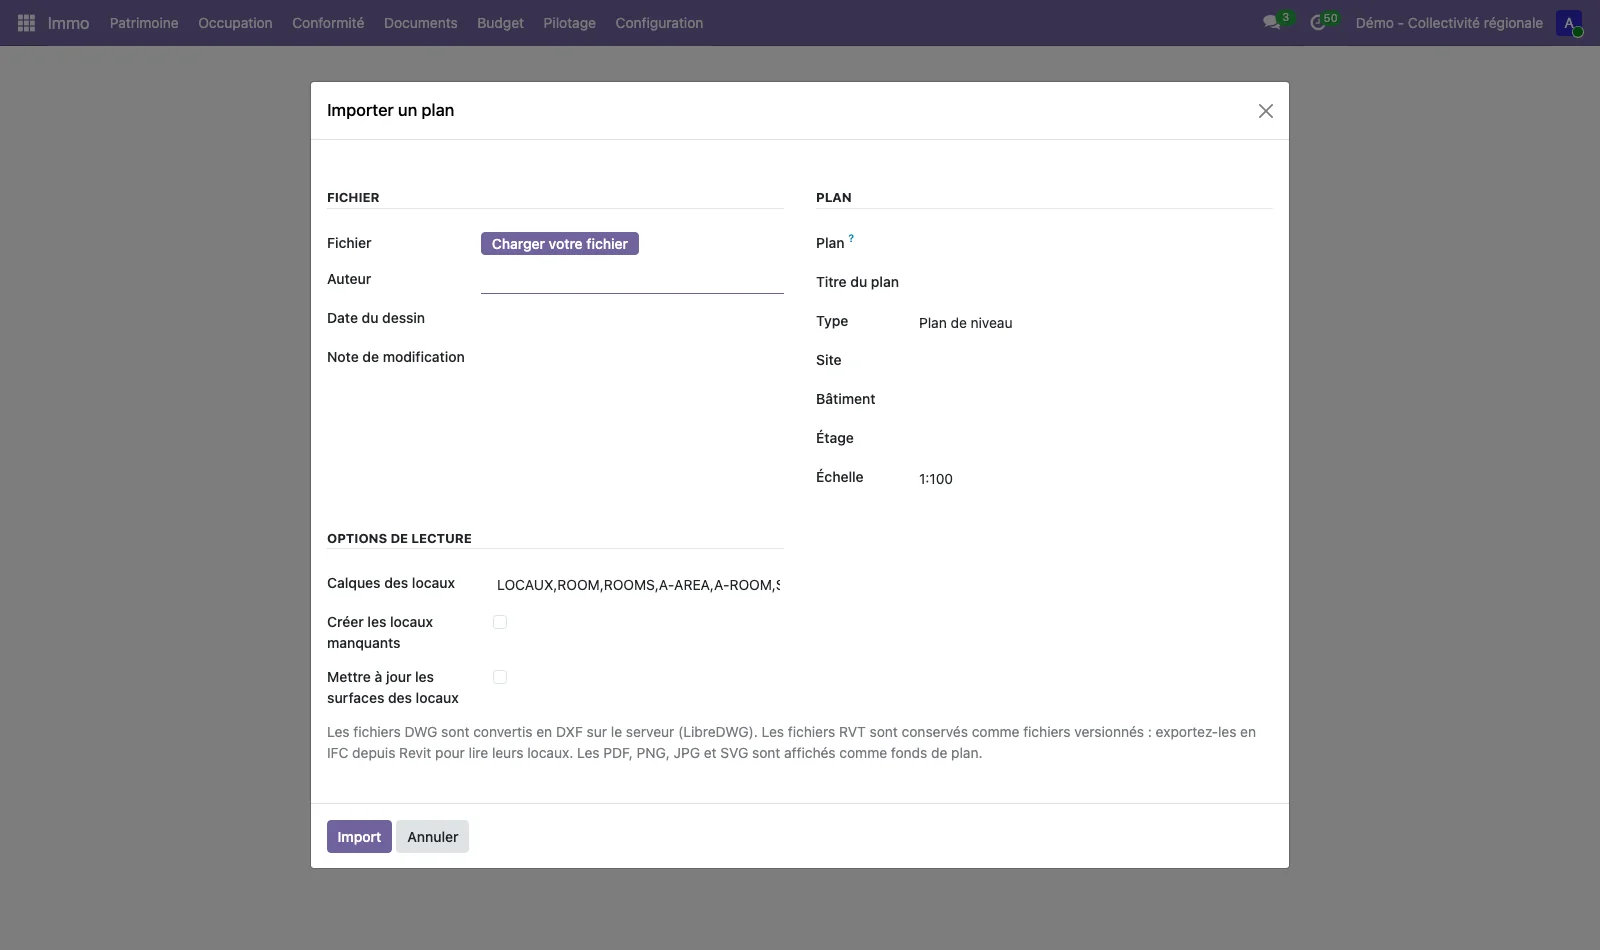Open the Pilotage menu
The image size is (1600, 950).
coord(569,23)
